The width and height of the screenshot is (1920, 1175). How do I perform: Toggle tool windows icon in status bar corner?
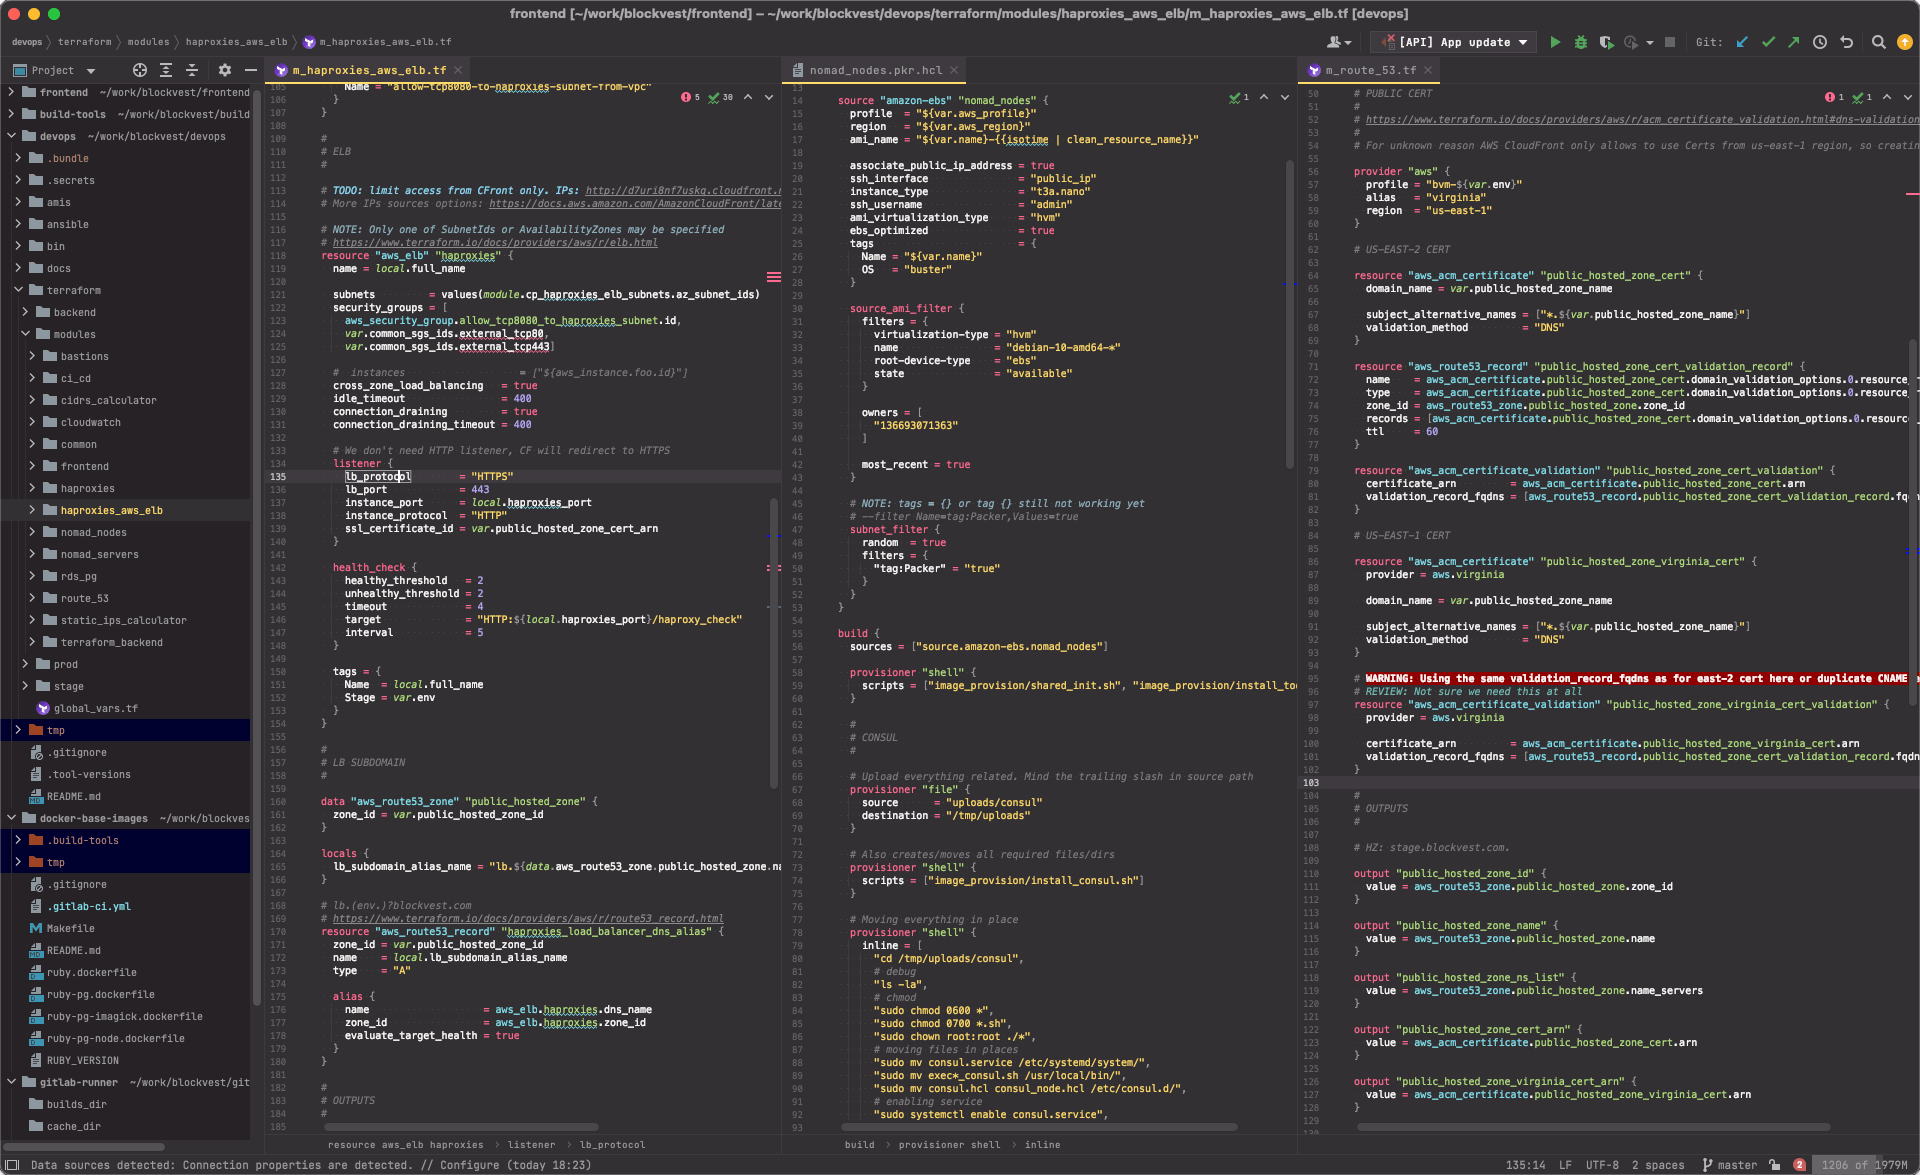pos(13,1165)
